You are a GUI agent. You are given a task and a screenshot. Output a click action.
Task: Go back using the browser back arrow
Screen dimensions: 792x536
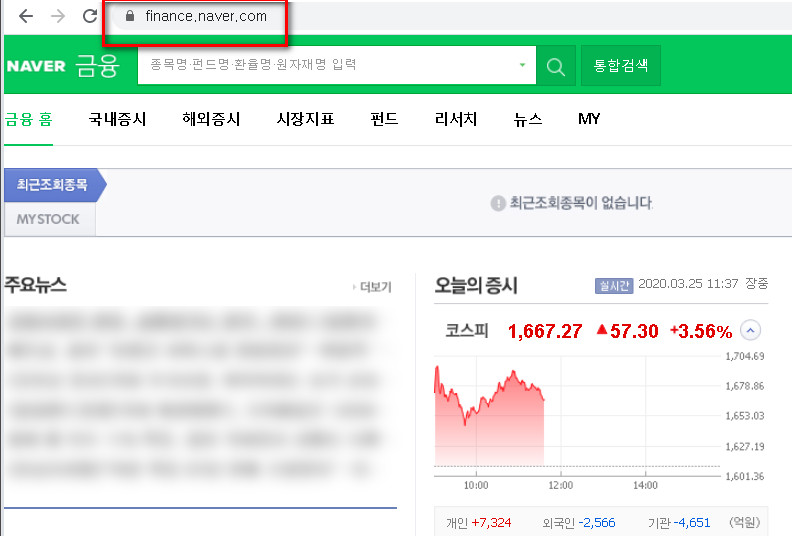[26, 16]
